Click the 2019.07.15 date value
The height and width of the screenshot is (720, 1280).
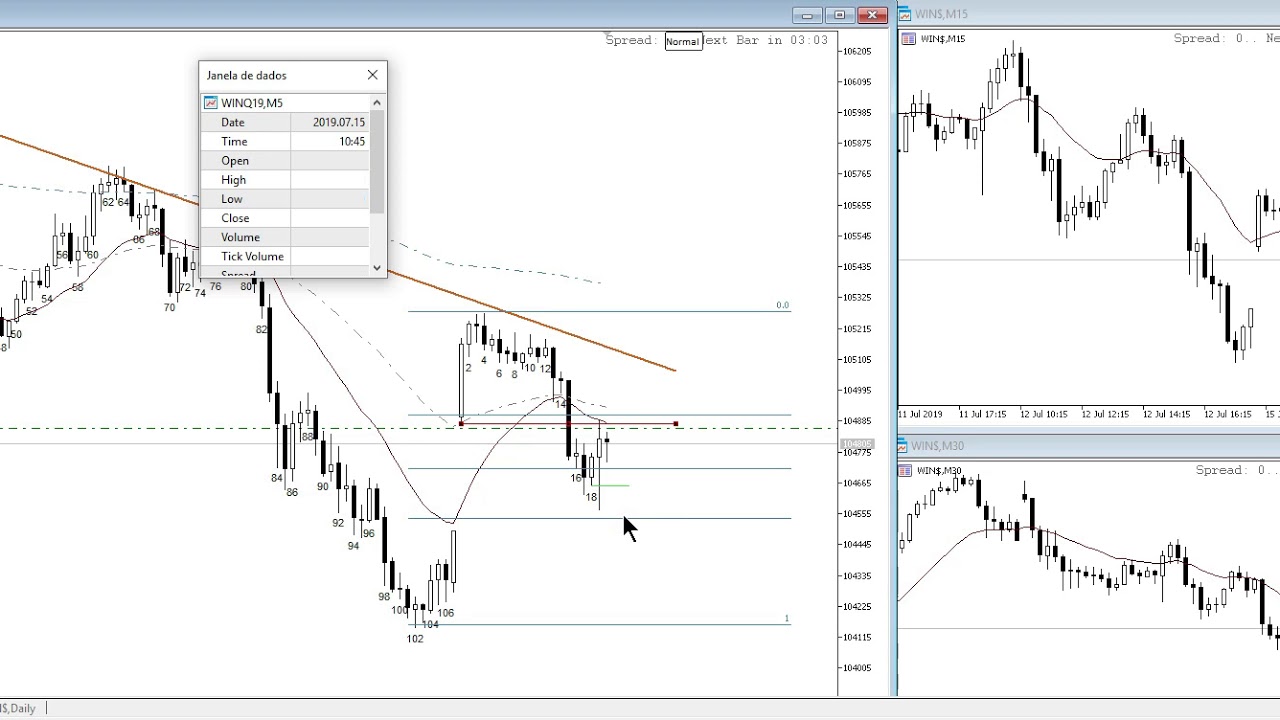(339, 122)
